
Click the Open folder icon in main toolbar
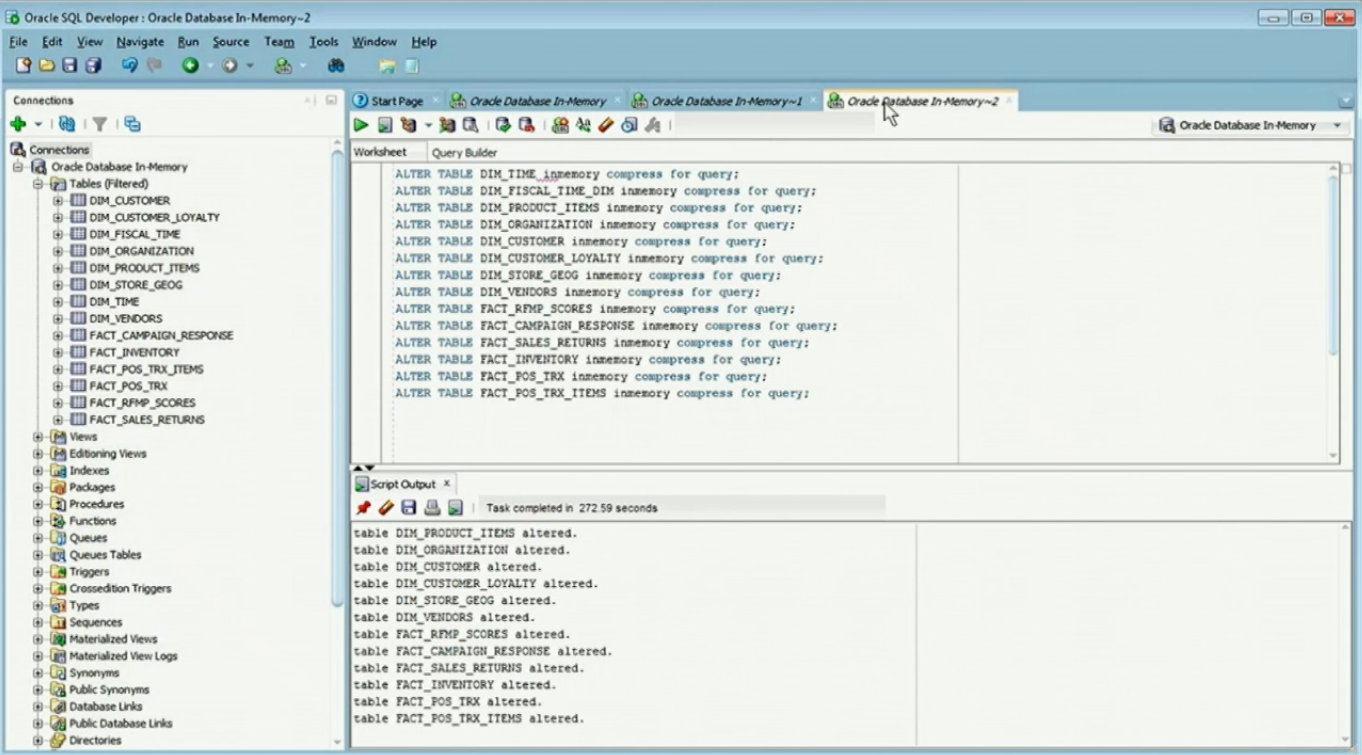[x=46, y=66]
